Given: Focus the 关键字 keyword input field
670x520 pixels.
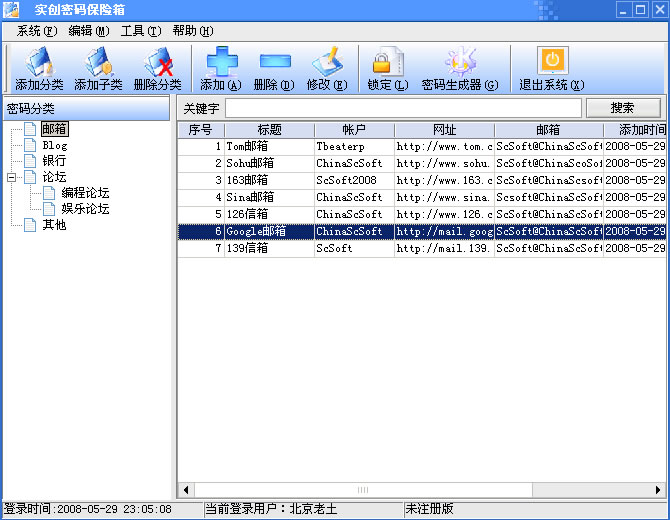Looking at the screenshot, I should [403, 108].
